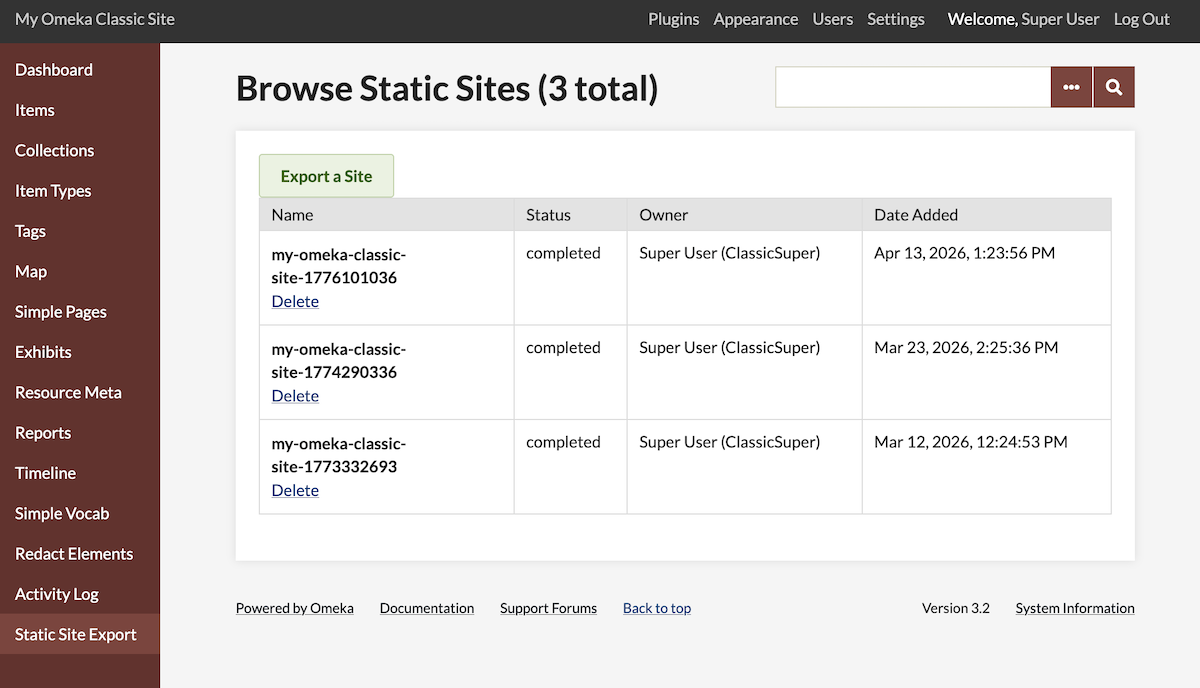Click Log Out link

(x=1142, y=19)
